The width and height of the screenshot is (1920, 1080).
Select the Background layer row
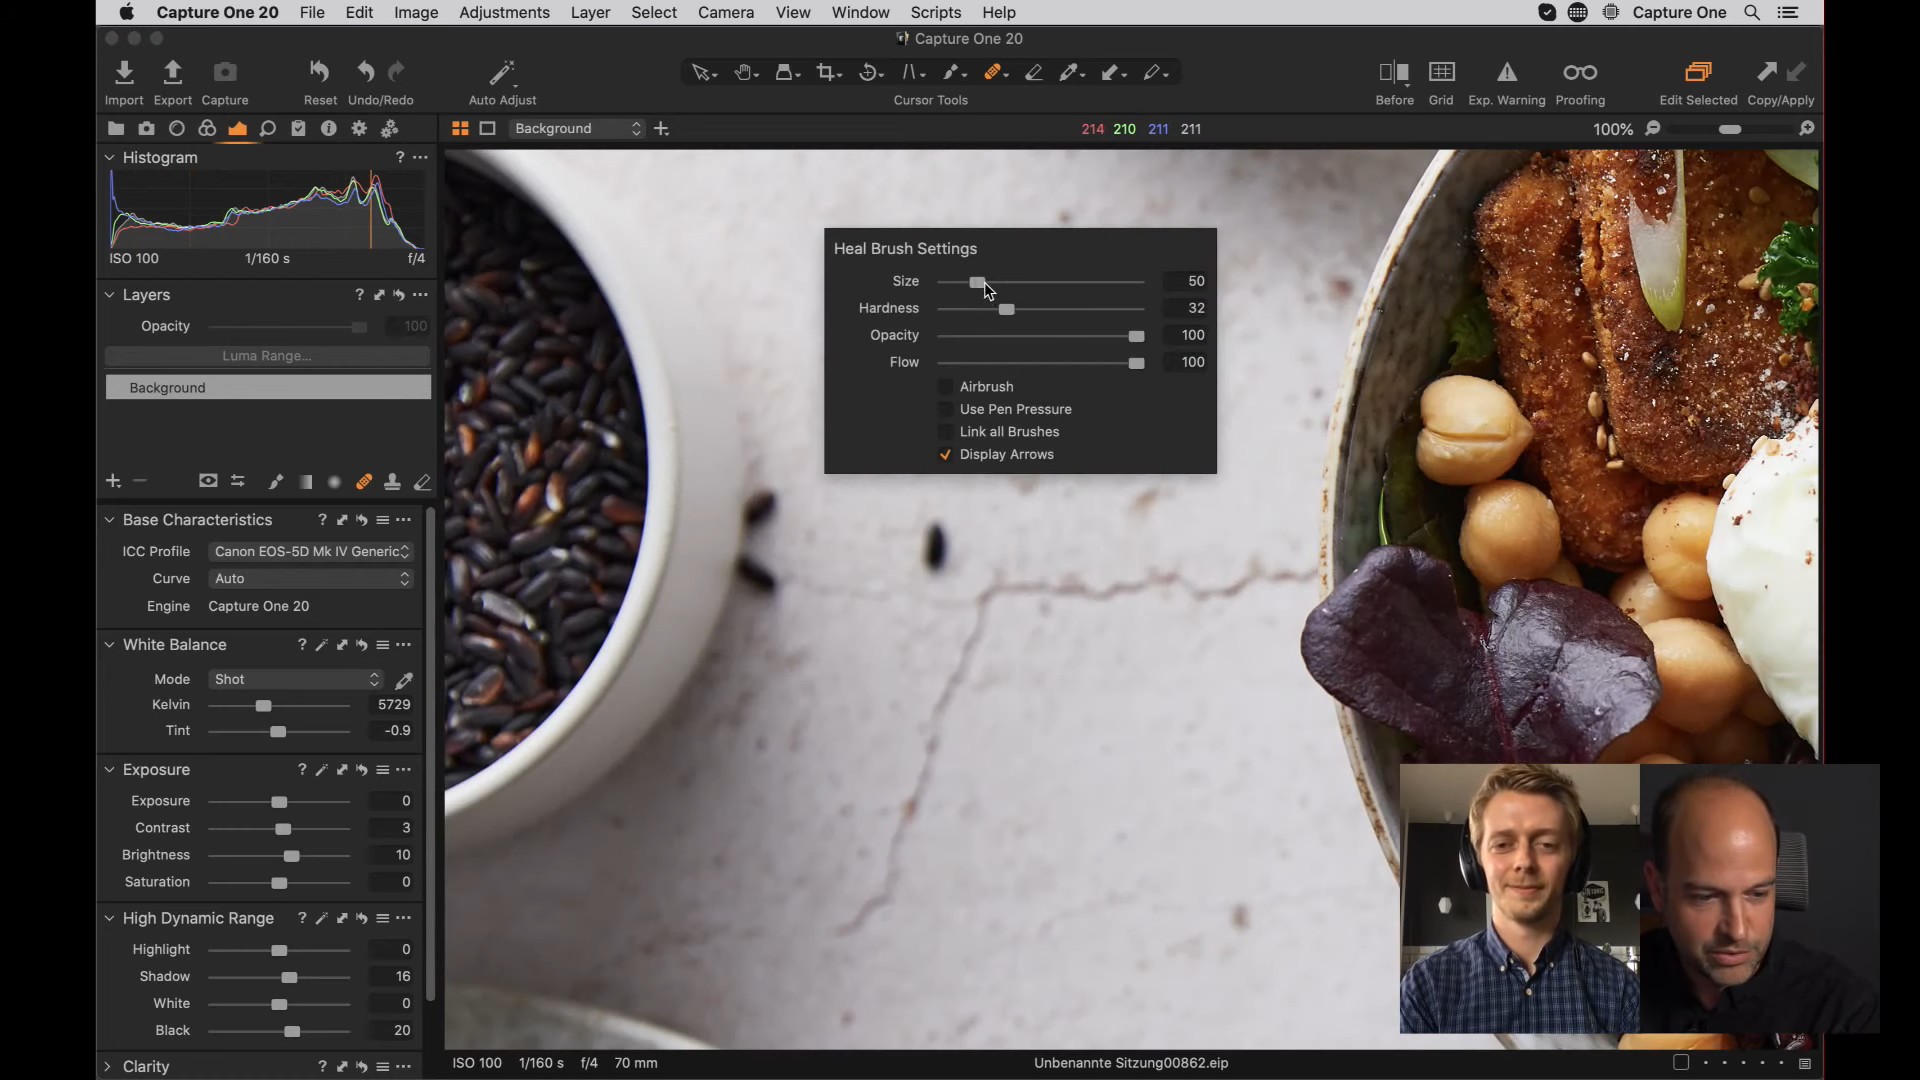tap(267, 388)
